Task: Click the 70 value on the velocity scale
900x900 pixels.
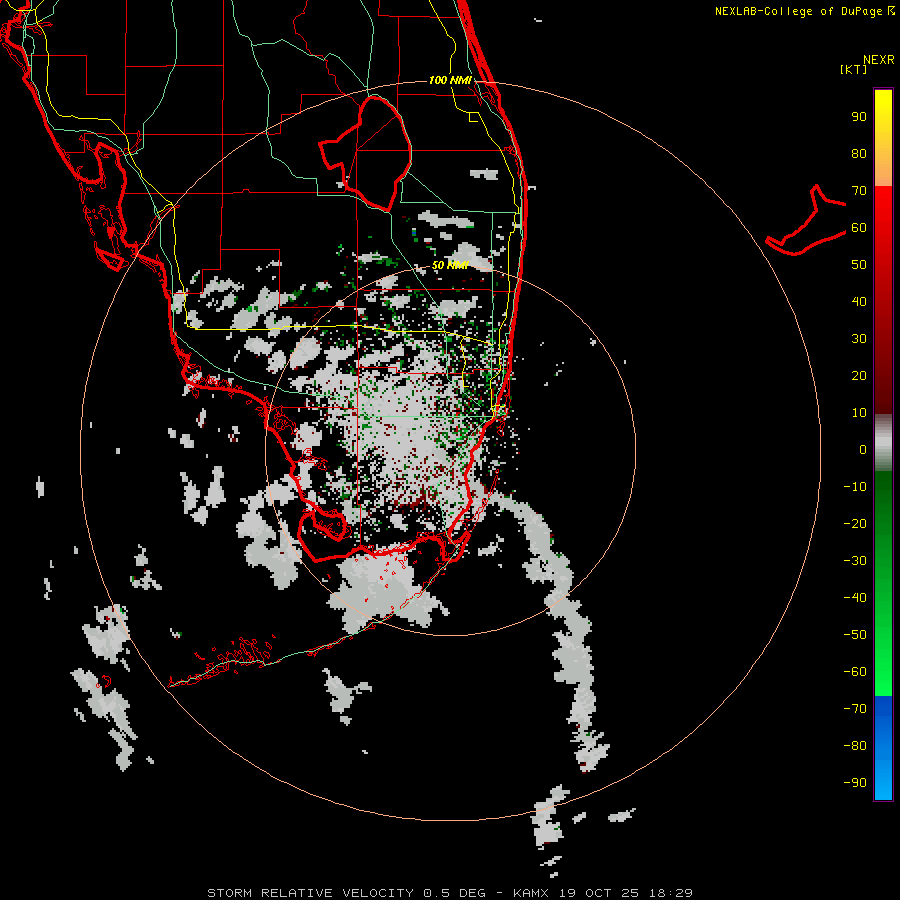Action: (859, 191)
